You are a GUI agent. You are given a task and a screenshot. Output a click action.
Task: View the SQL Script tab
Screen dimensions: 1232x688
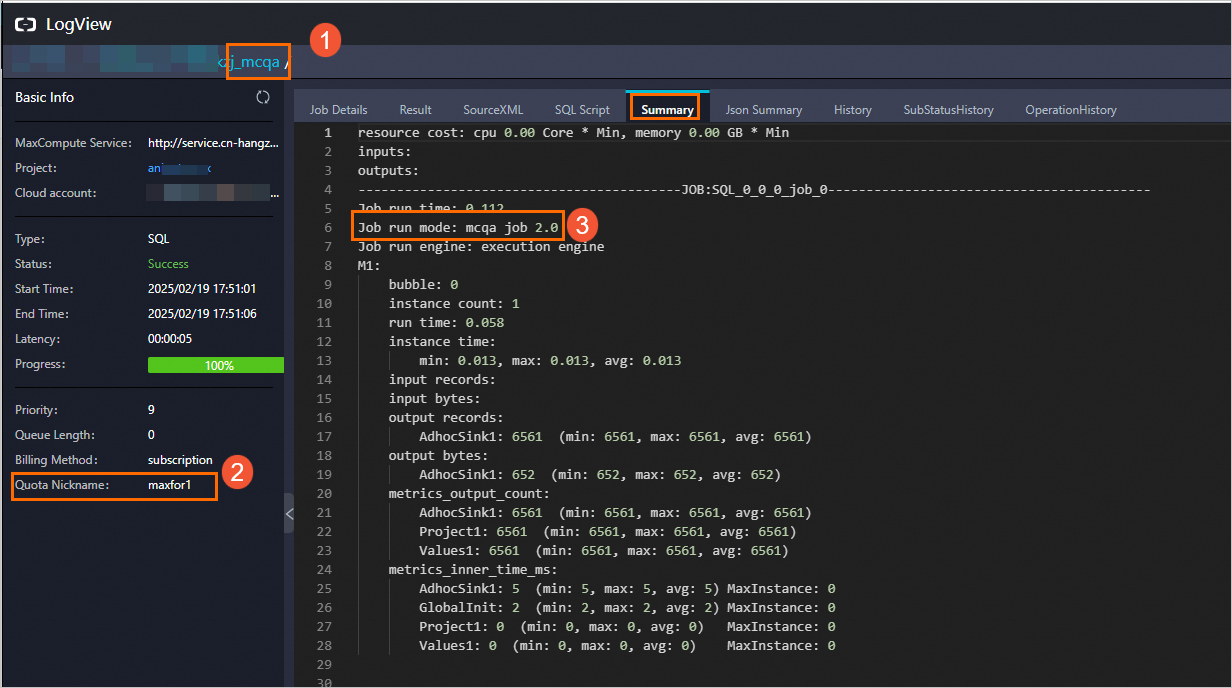(x=582, y=110)
